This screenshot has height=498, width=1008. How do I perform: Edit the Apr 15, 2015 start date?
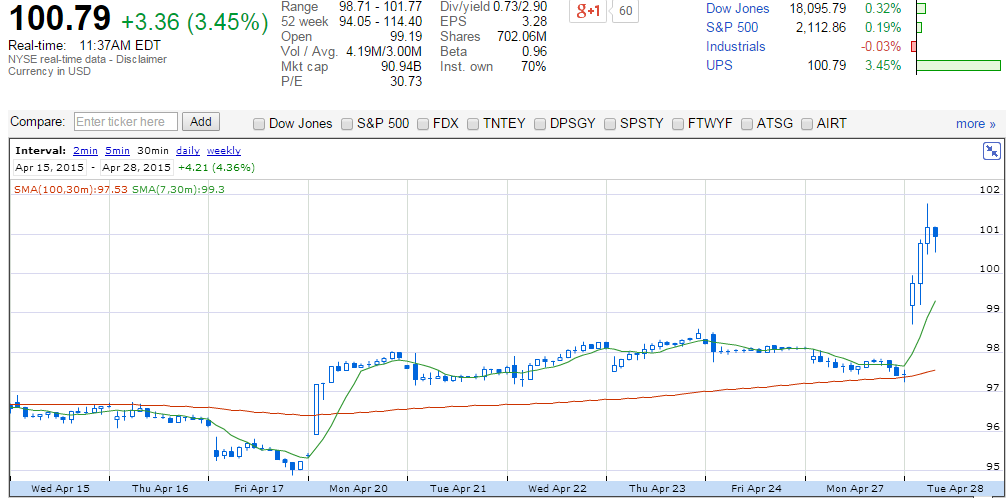coord(50,168)
